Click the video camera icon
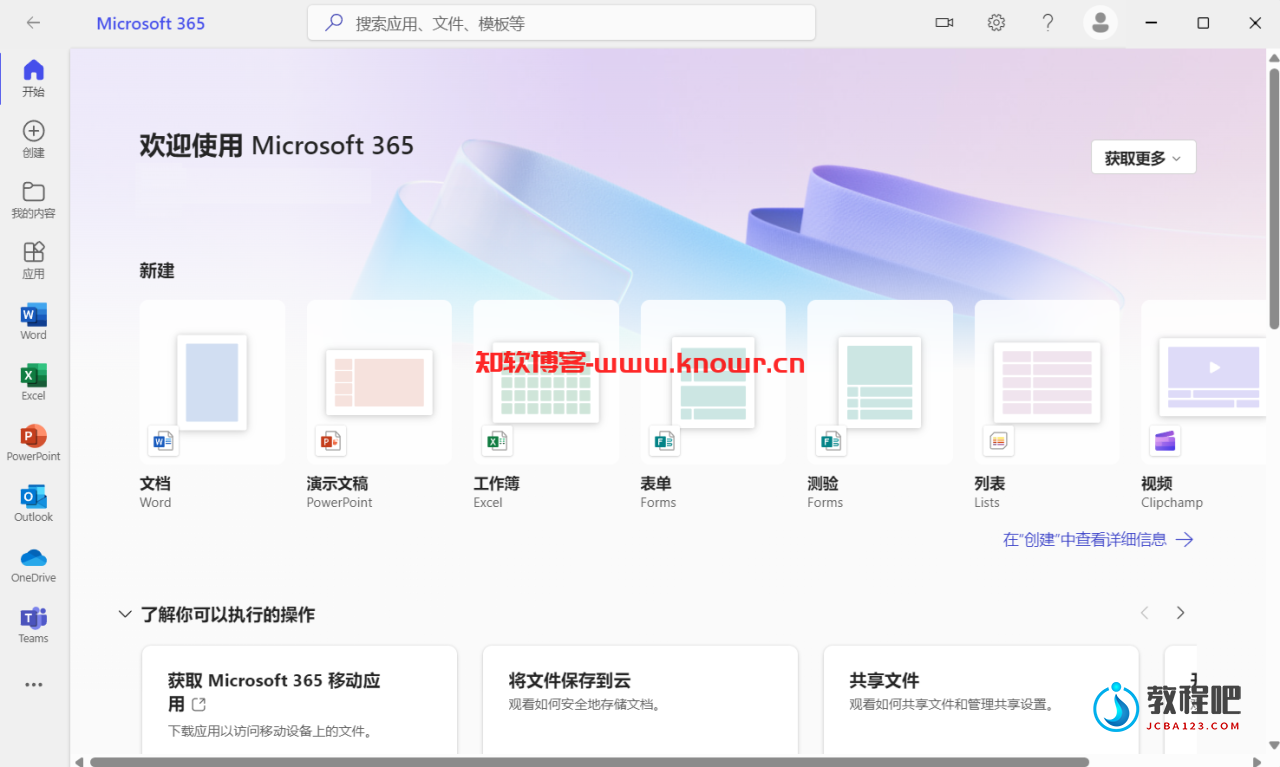1280x767 pixels. [x=944, y=23]
